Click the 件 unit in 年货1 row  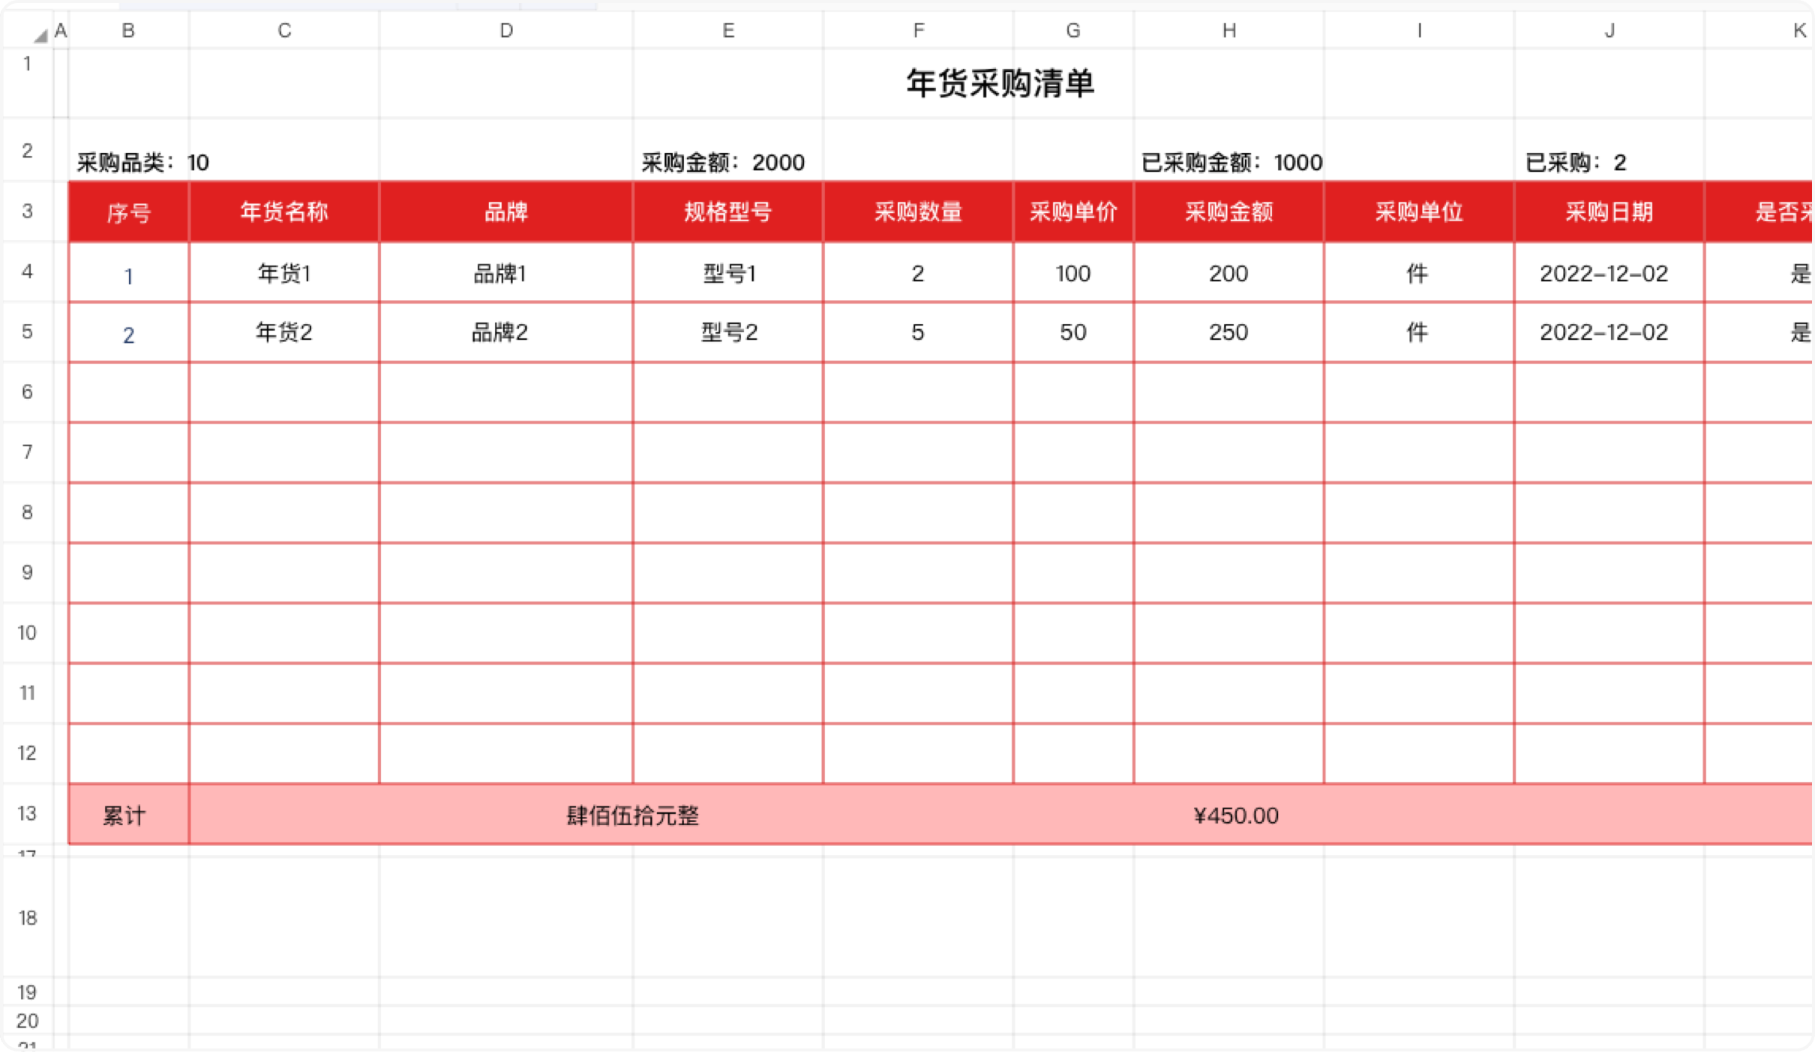1419,273
